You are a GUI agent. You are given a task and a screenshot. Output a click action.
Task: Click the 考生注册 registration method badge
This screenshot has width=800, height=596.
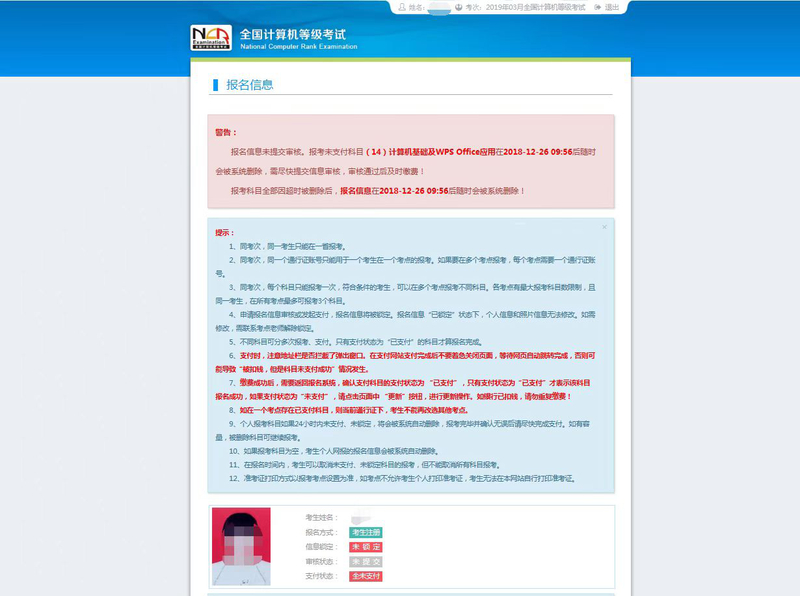(x=366, y=532)
